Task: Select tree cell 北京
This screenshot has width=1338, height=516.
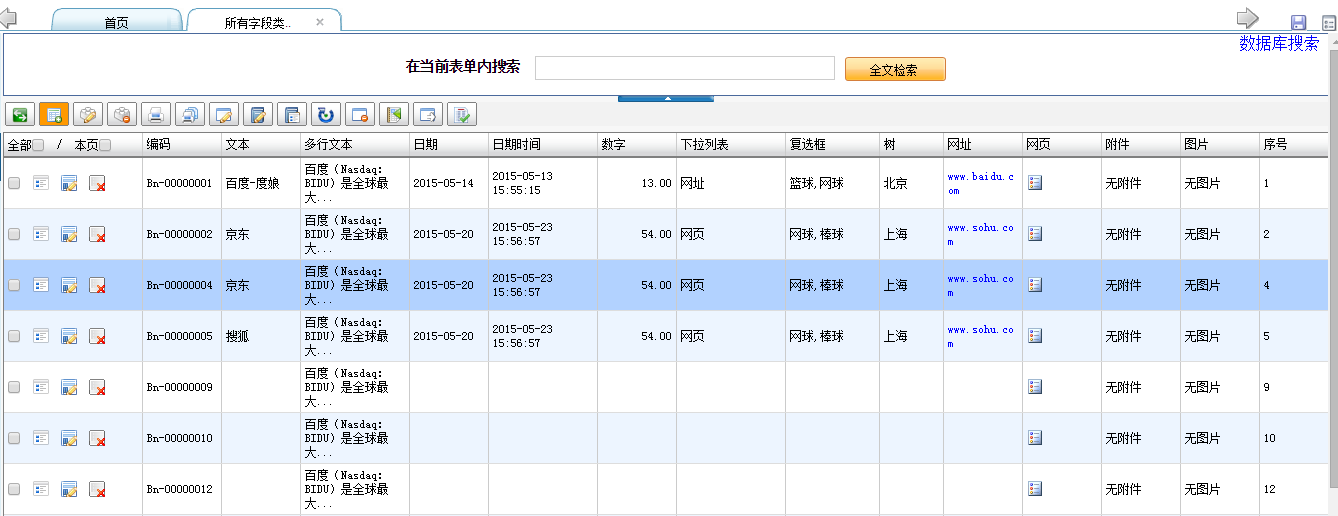Action: (895, 184)
